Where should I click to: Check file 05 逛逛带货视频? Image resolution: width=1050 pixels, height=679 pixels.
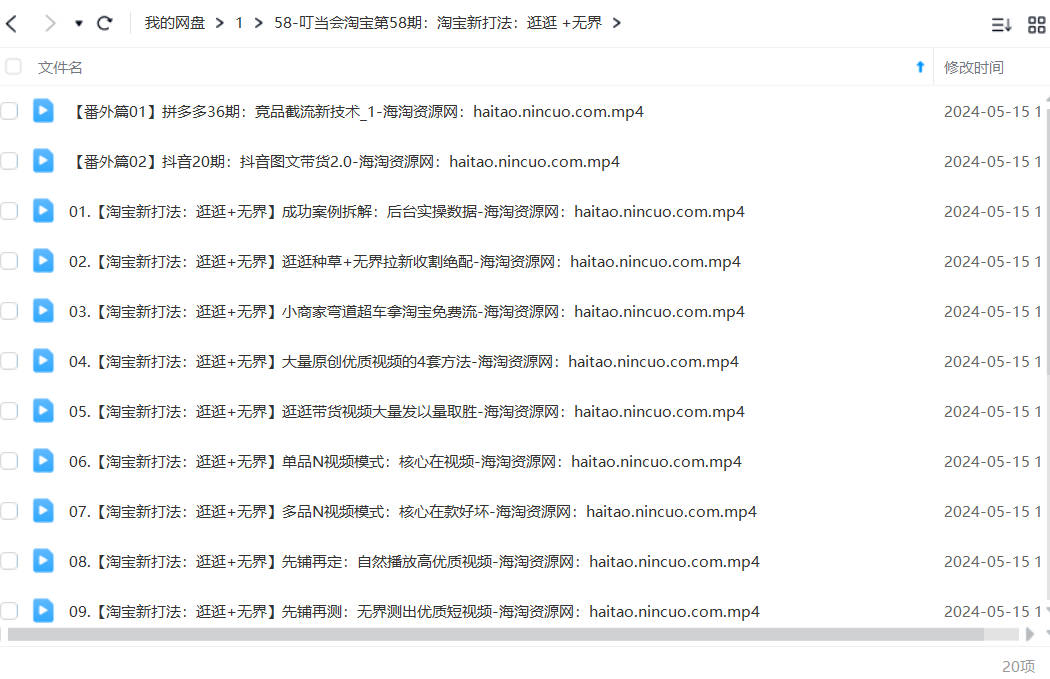(x=9, y=411)
